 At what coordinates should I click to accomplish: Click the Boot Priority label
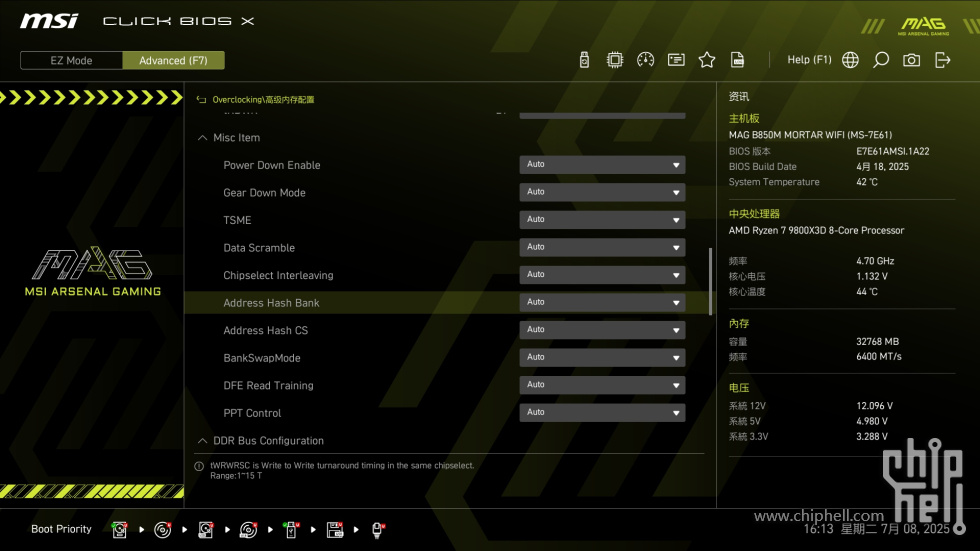[61, 529]
